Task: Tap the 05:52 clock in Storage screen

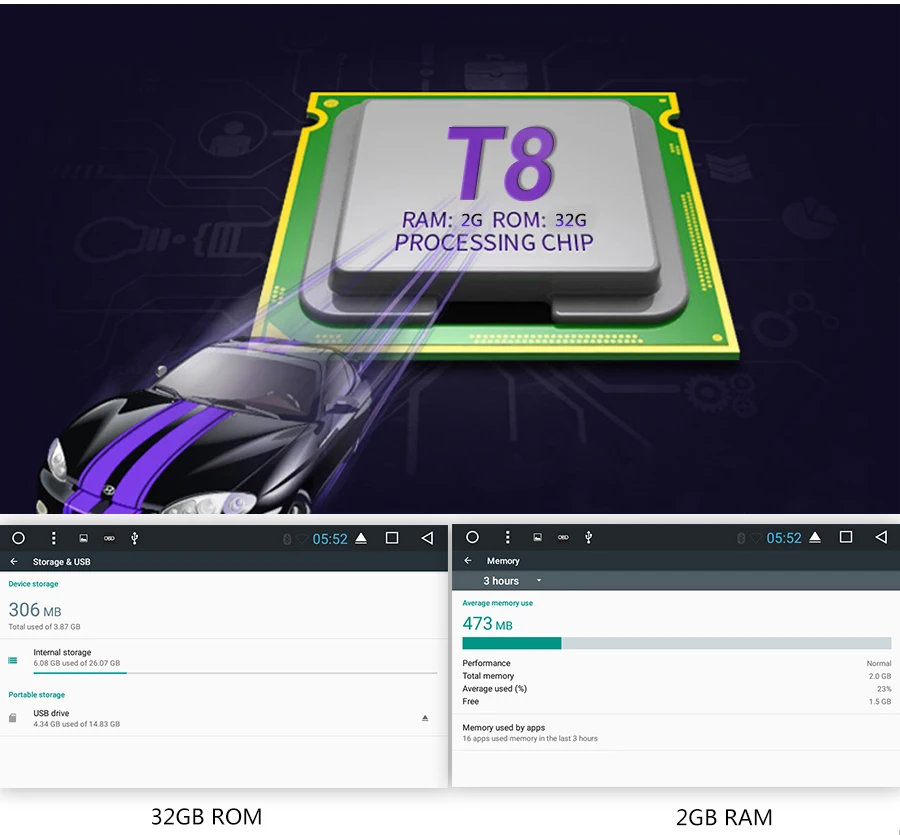Action: point(330,539)
